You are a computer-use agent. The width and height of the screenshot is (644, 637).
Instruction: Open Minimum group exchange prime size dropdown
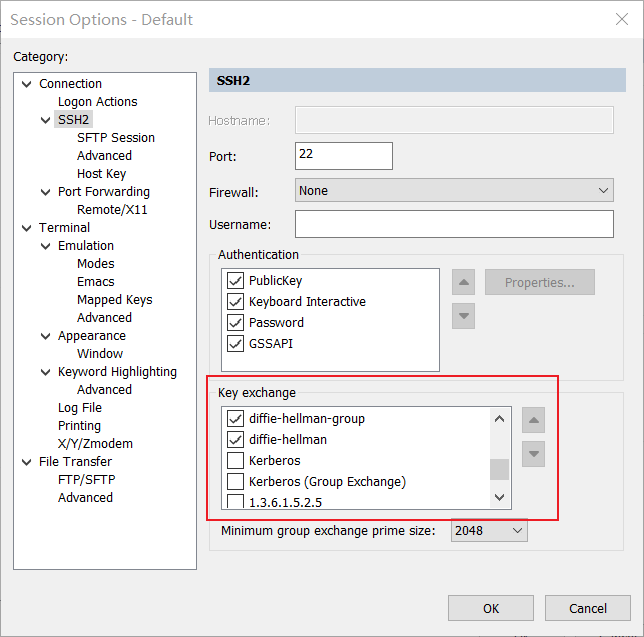[x=489, y=531]
